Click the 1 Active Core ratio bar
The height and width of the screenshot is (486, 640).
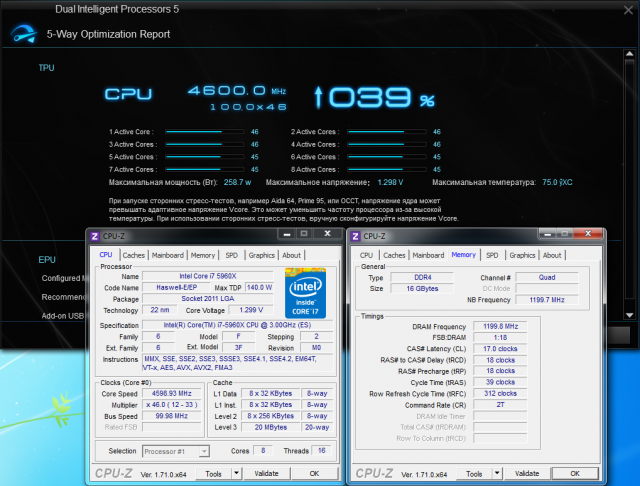point(204,132)
